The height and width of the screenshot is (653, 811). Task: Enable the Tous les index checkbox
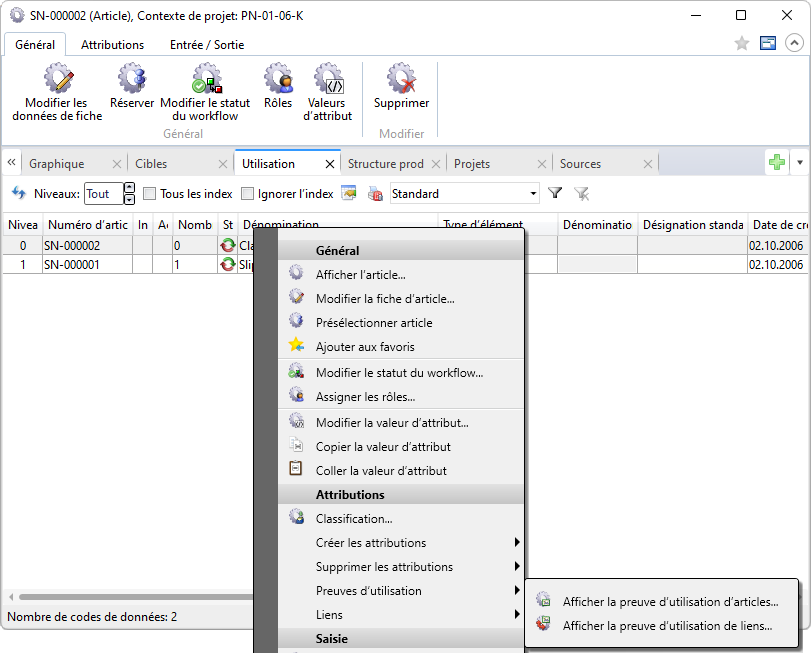tap(150, 194)
